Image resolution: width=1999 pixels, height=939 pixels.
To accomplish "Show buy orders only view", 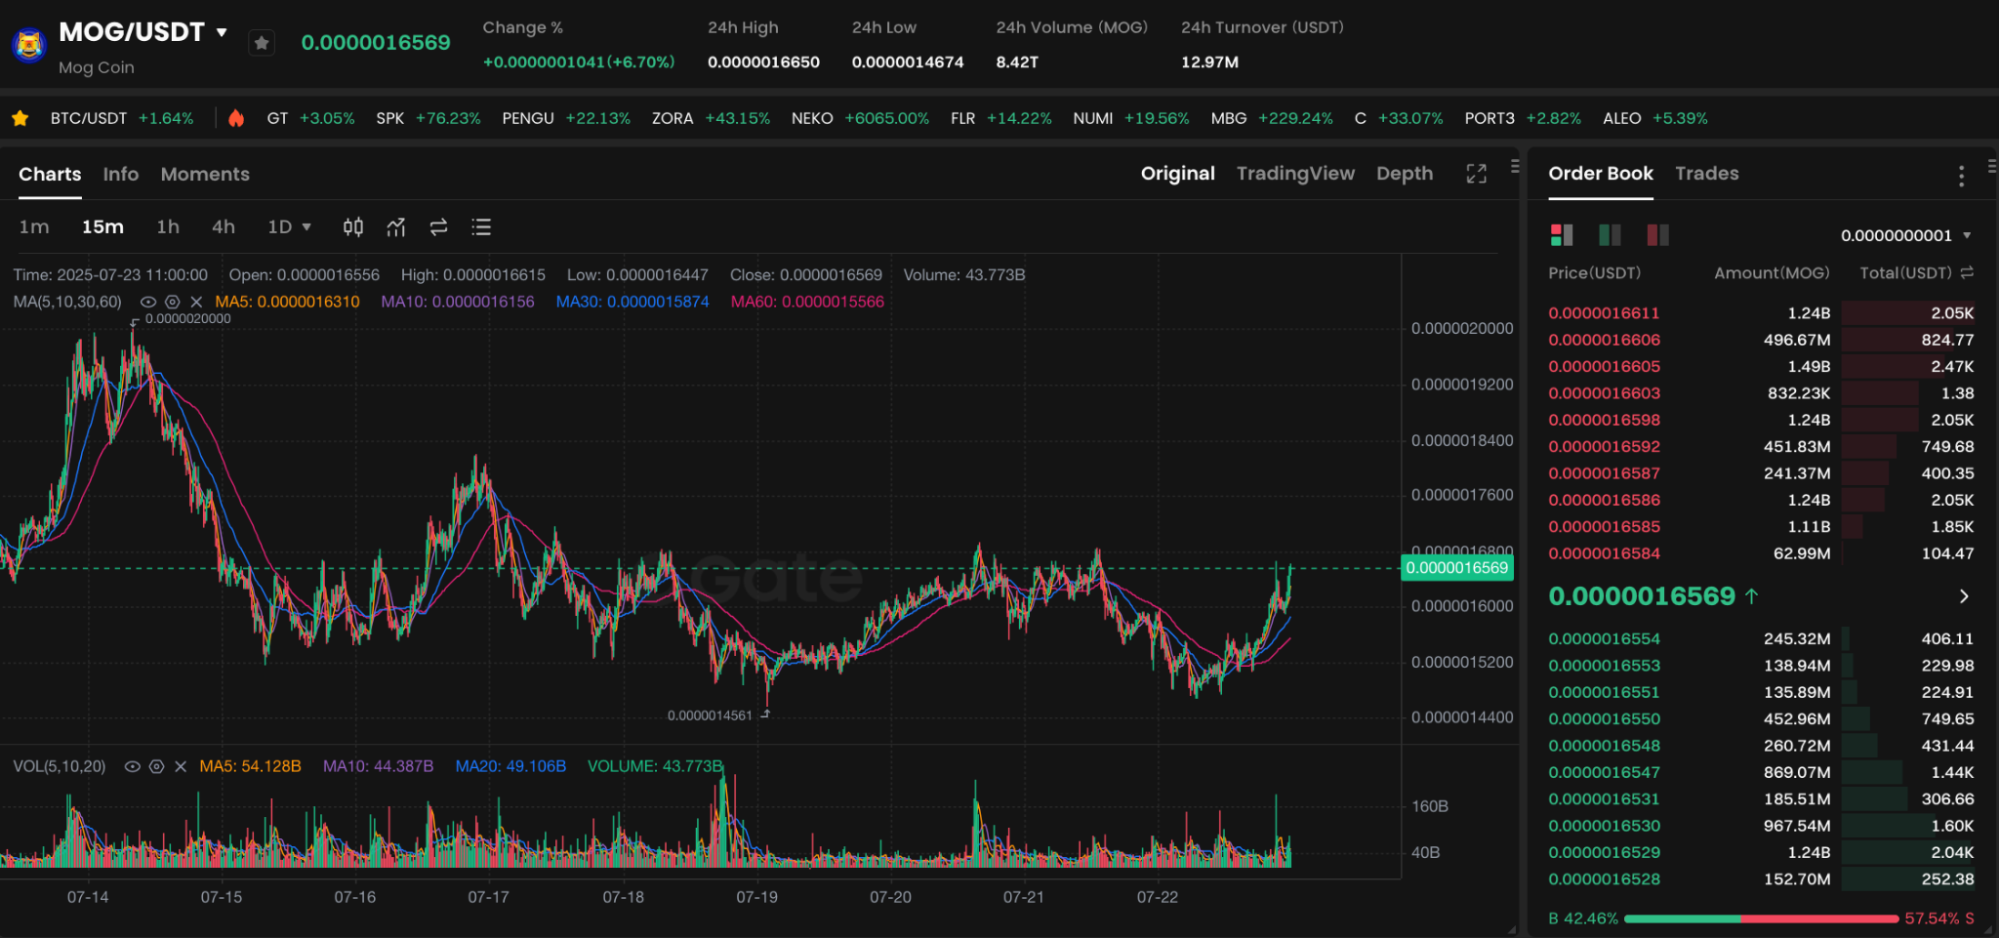I will coord(1609,235).
